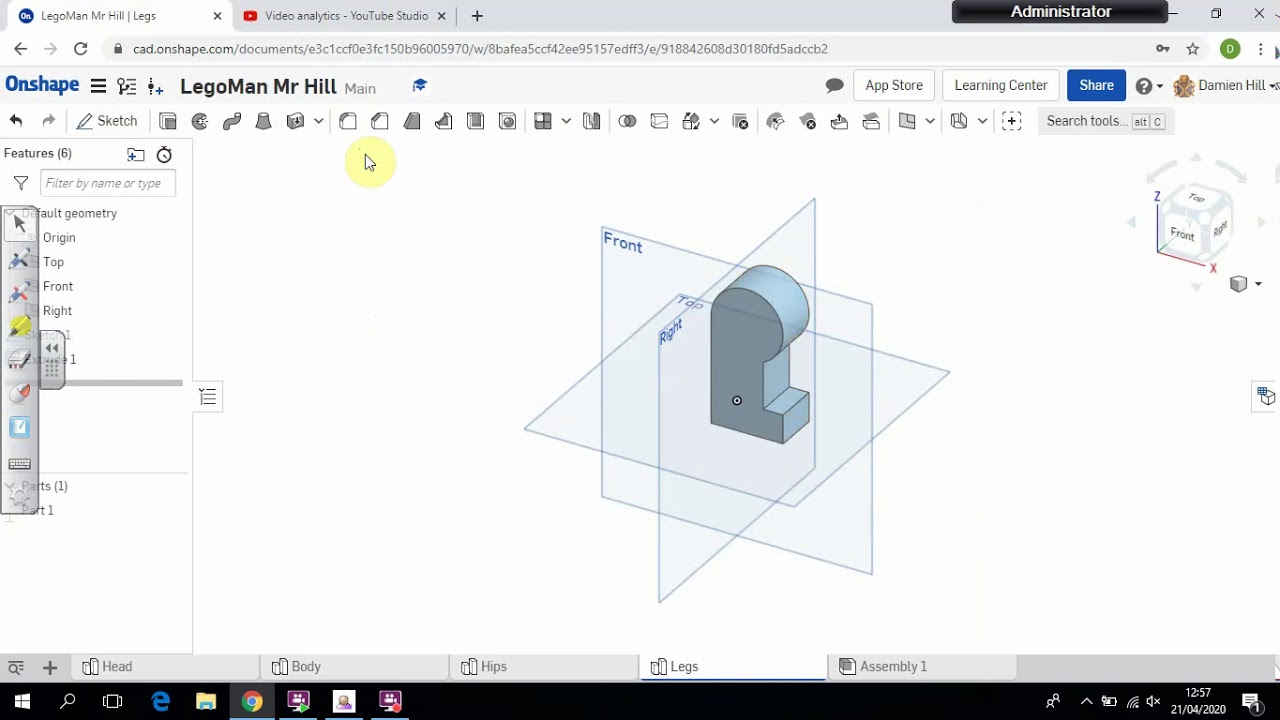Open the Plane tool dropdown arrow
Image resolution: width=1280 pixels, height=720 pixels.
click(x=930, y=121)
